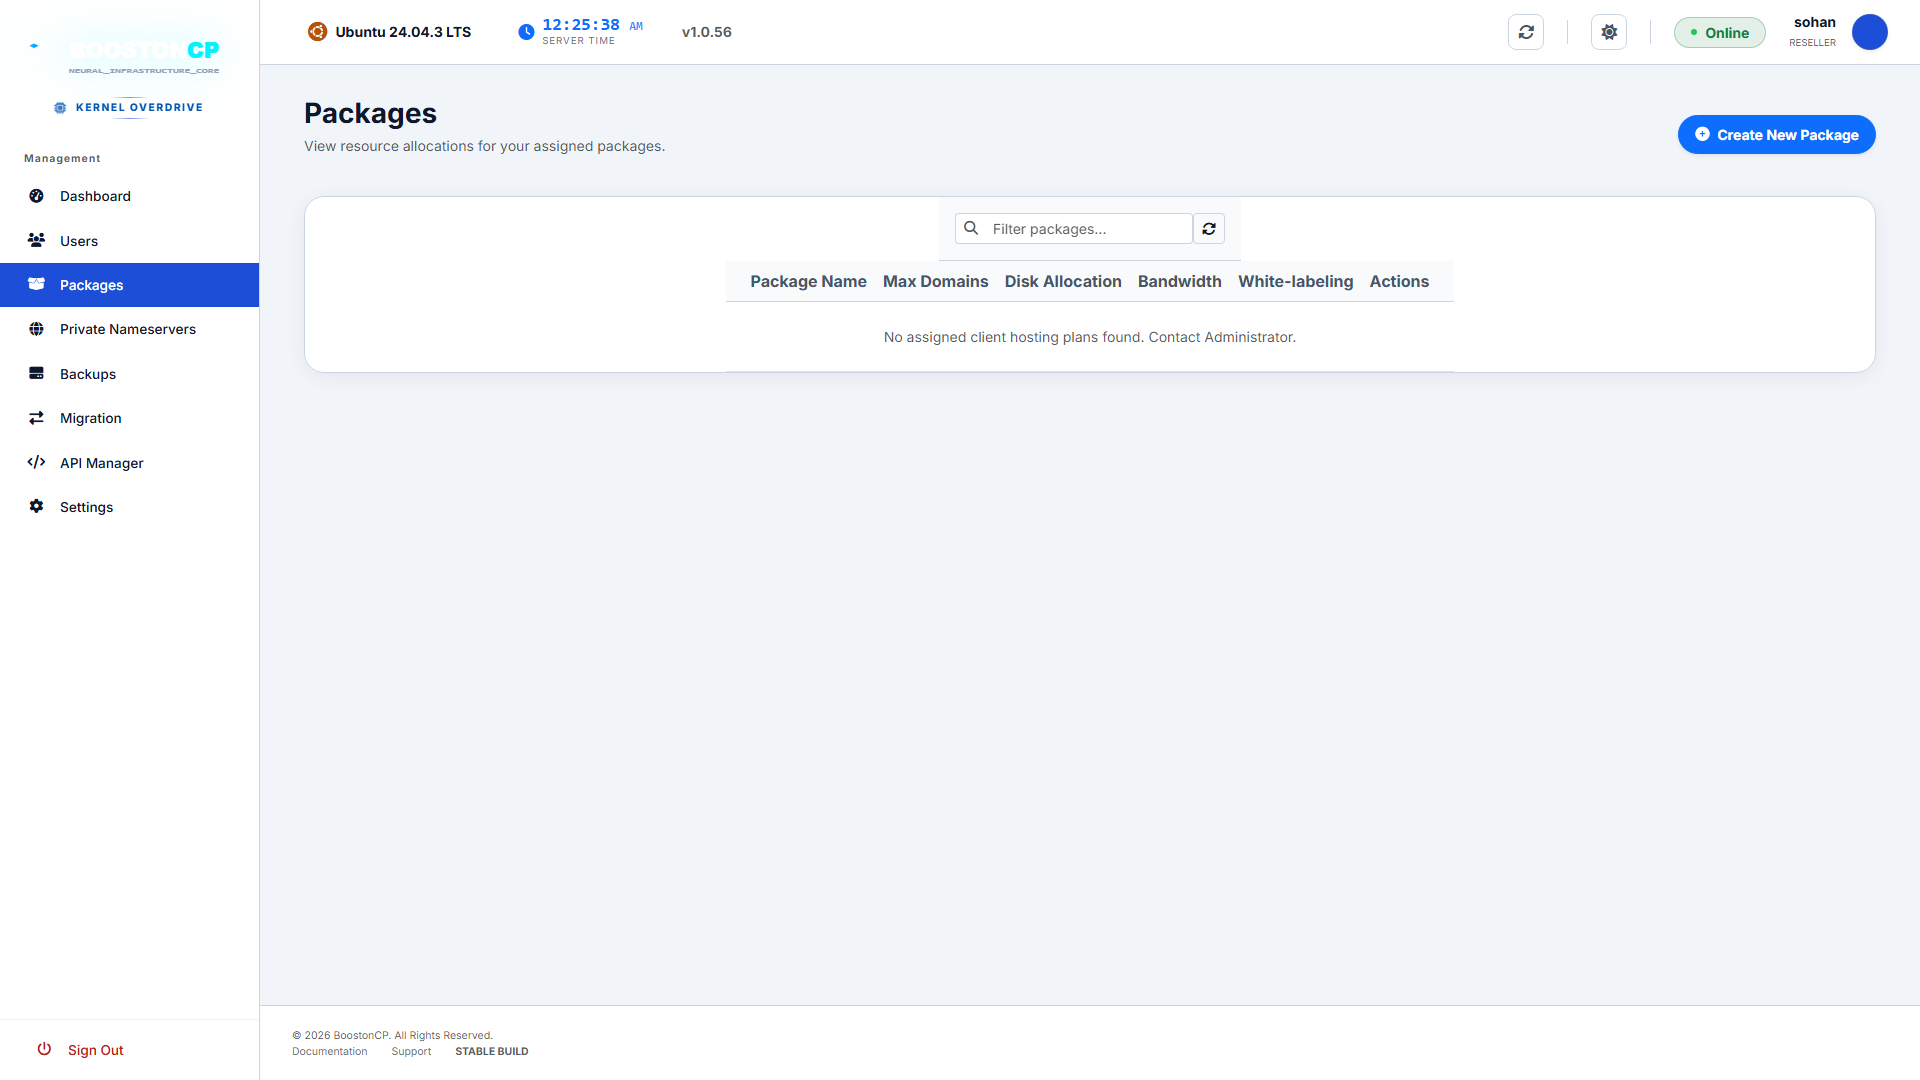Click the Backups drive icon in sidebar
The width and height of the screenshot is (1920, 1080).
pos(36,373)
